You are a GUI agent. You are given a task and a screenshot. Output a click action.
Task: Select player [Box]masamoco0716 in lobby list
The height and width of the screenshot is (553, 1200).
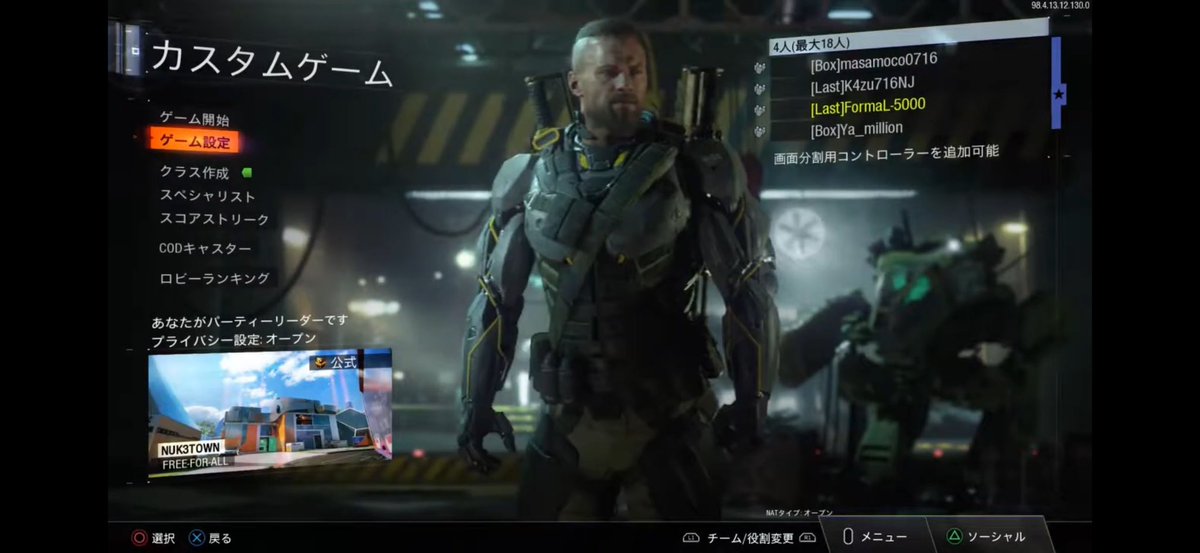coord(874,64)
